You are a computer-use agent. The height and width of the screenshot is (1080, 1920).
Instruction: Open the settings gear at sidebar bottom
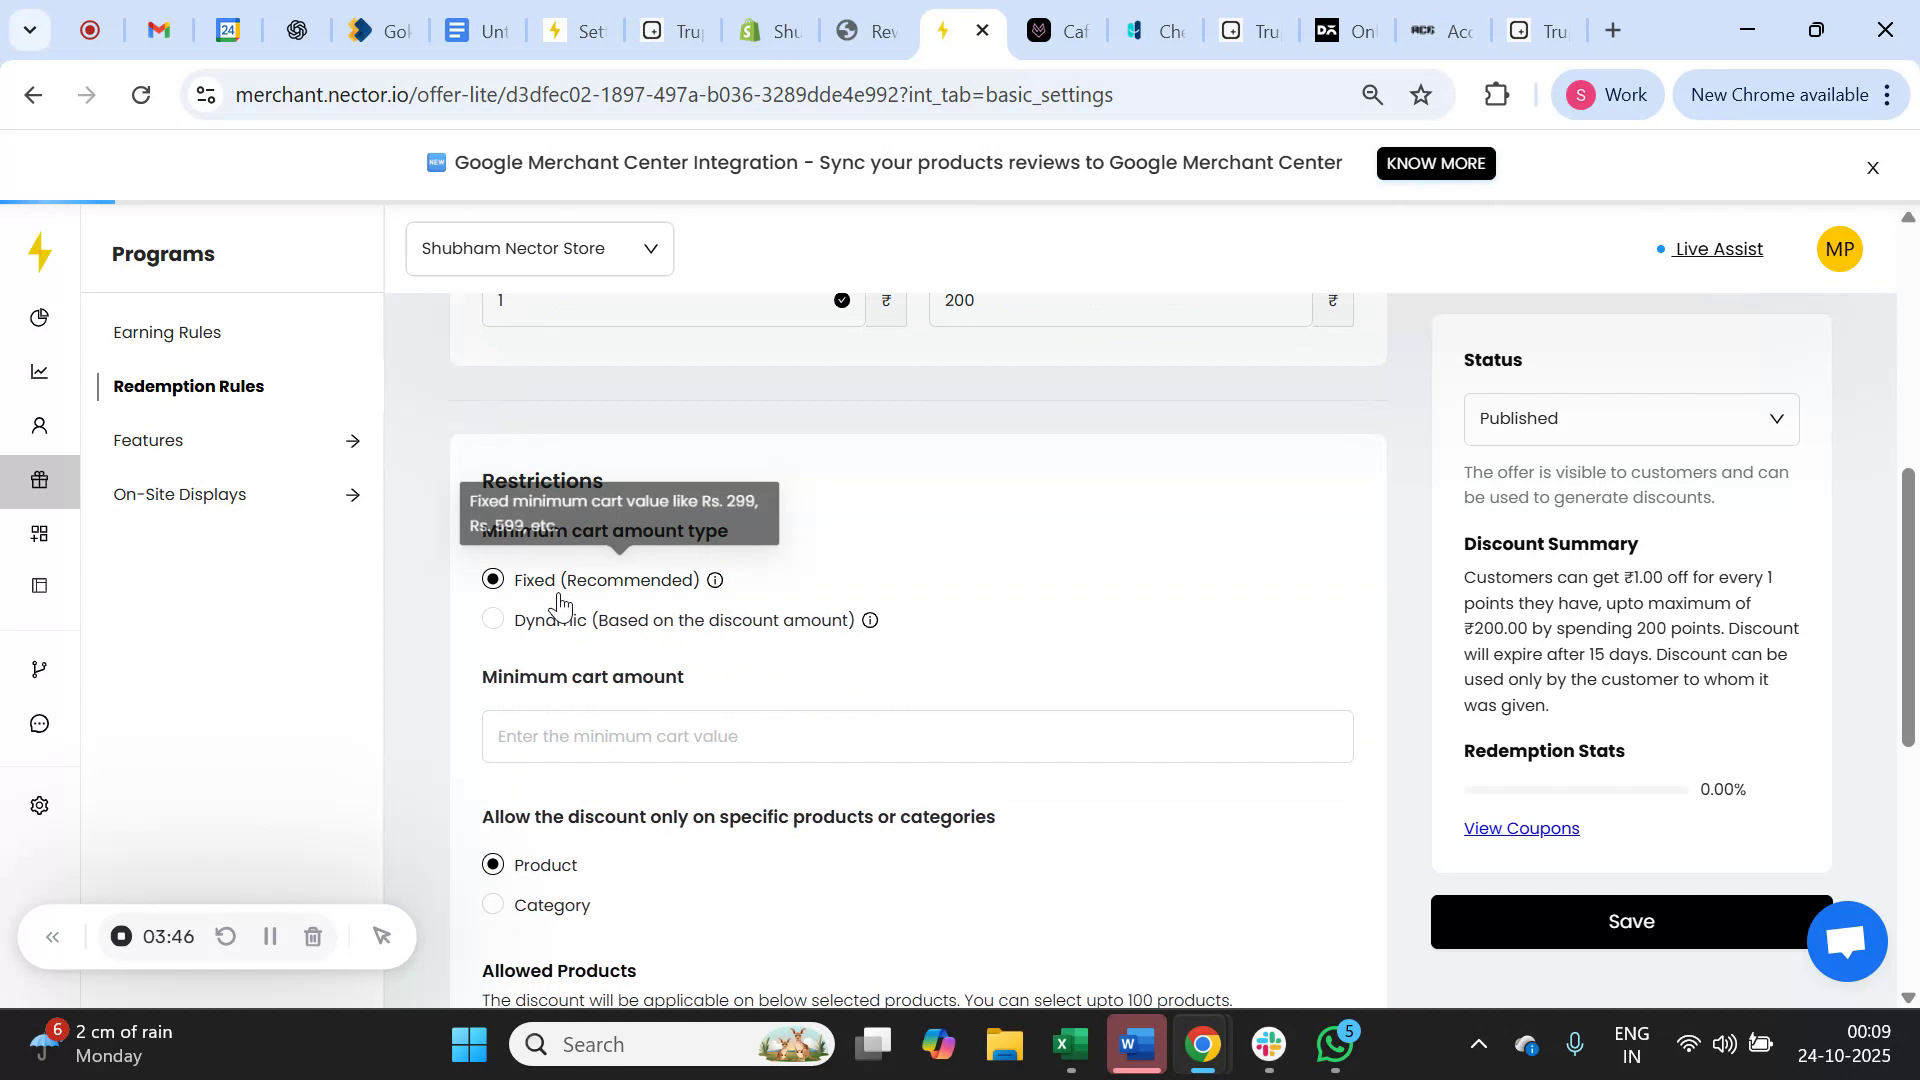(40, 805)
